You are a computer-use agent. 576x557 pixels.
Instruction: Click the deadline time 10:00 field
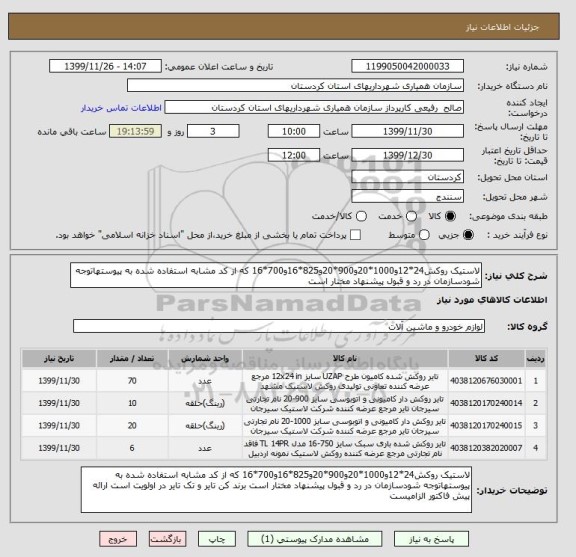pyautogui.click(x=294, y=131)
